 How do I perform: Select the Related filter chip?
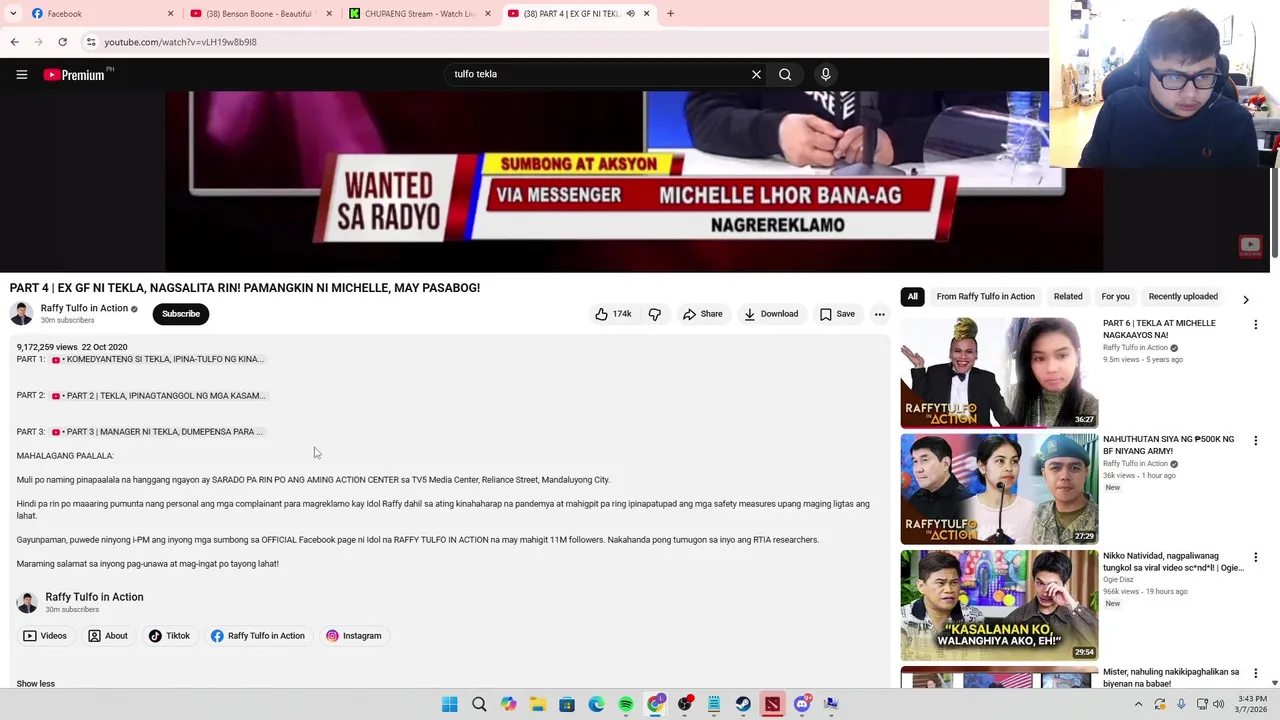coord(1067,297)
